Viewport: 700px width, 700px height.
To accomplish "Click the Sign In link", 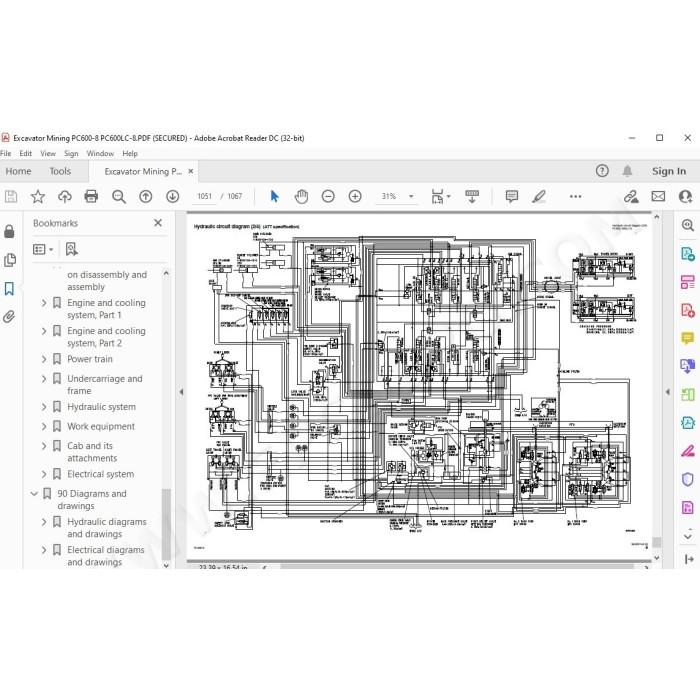I will (669, 171).
